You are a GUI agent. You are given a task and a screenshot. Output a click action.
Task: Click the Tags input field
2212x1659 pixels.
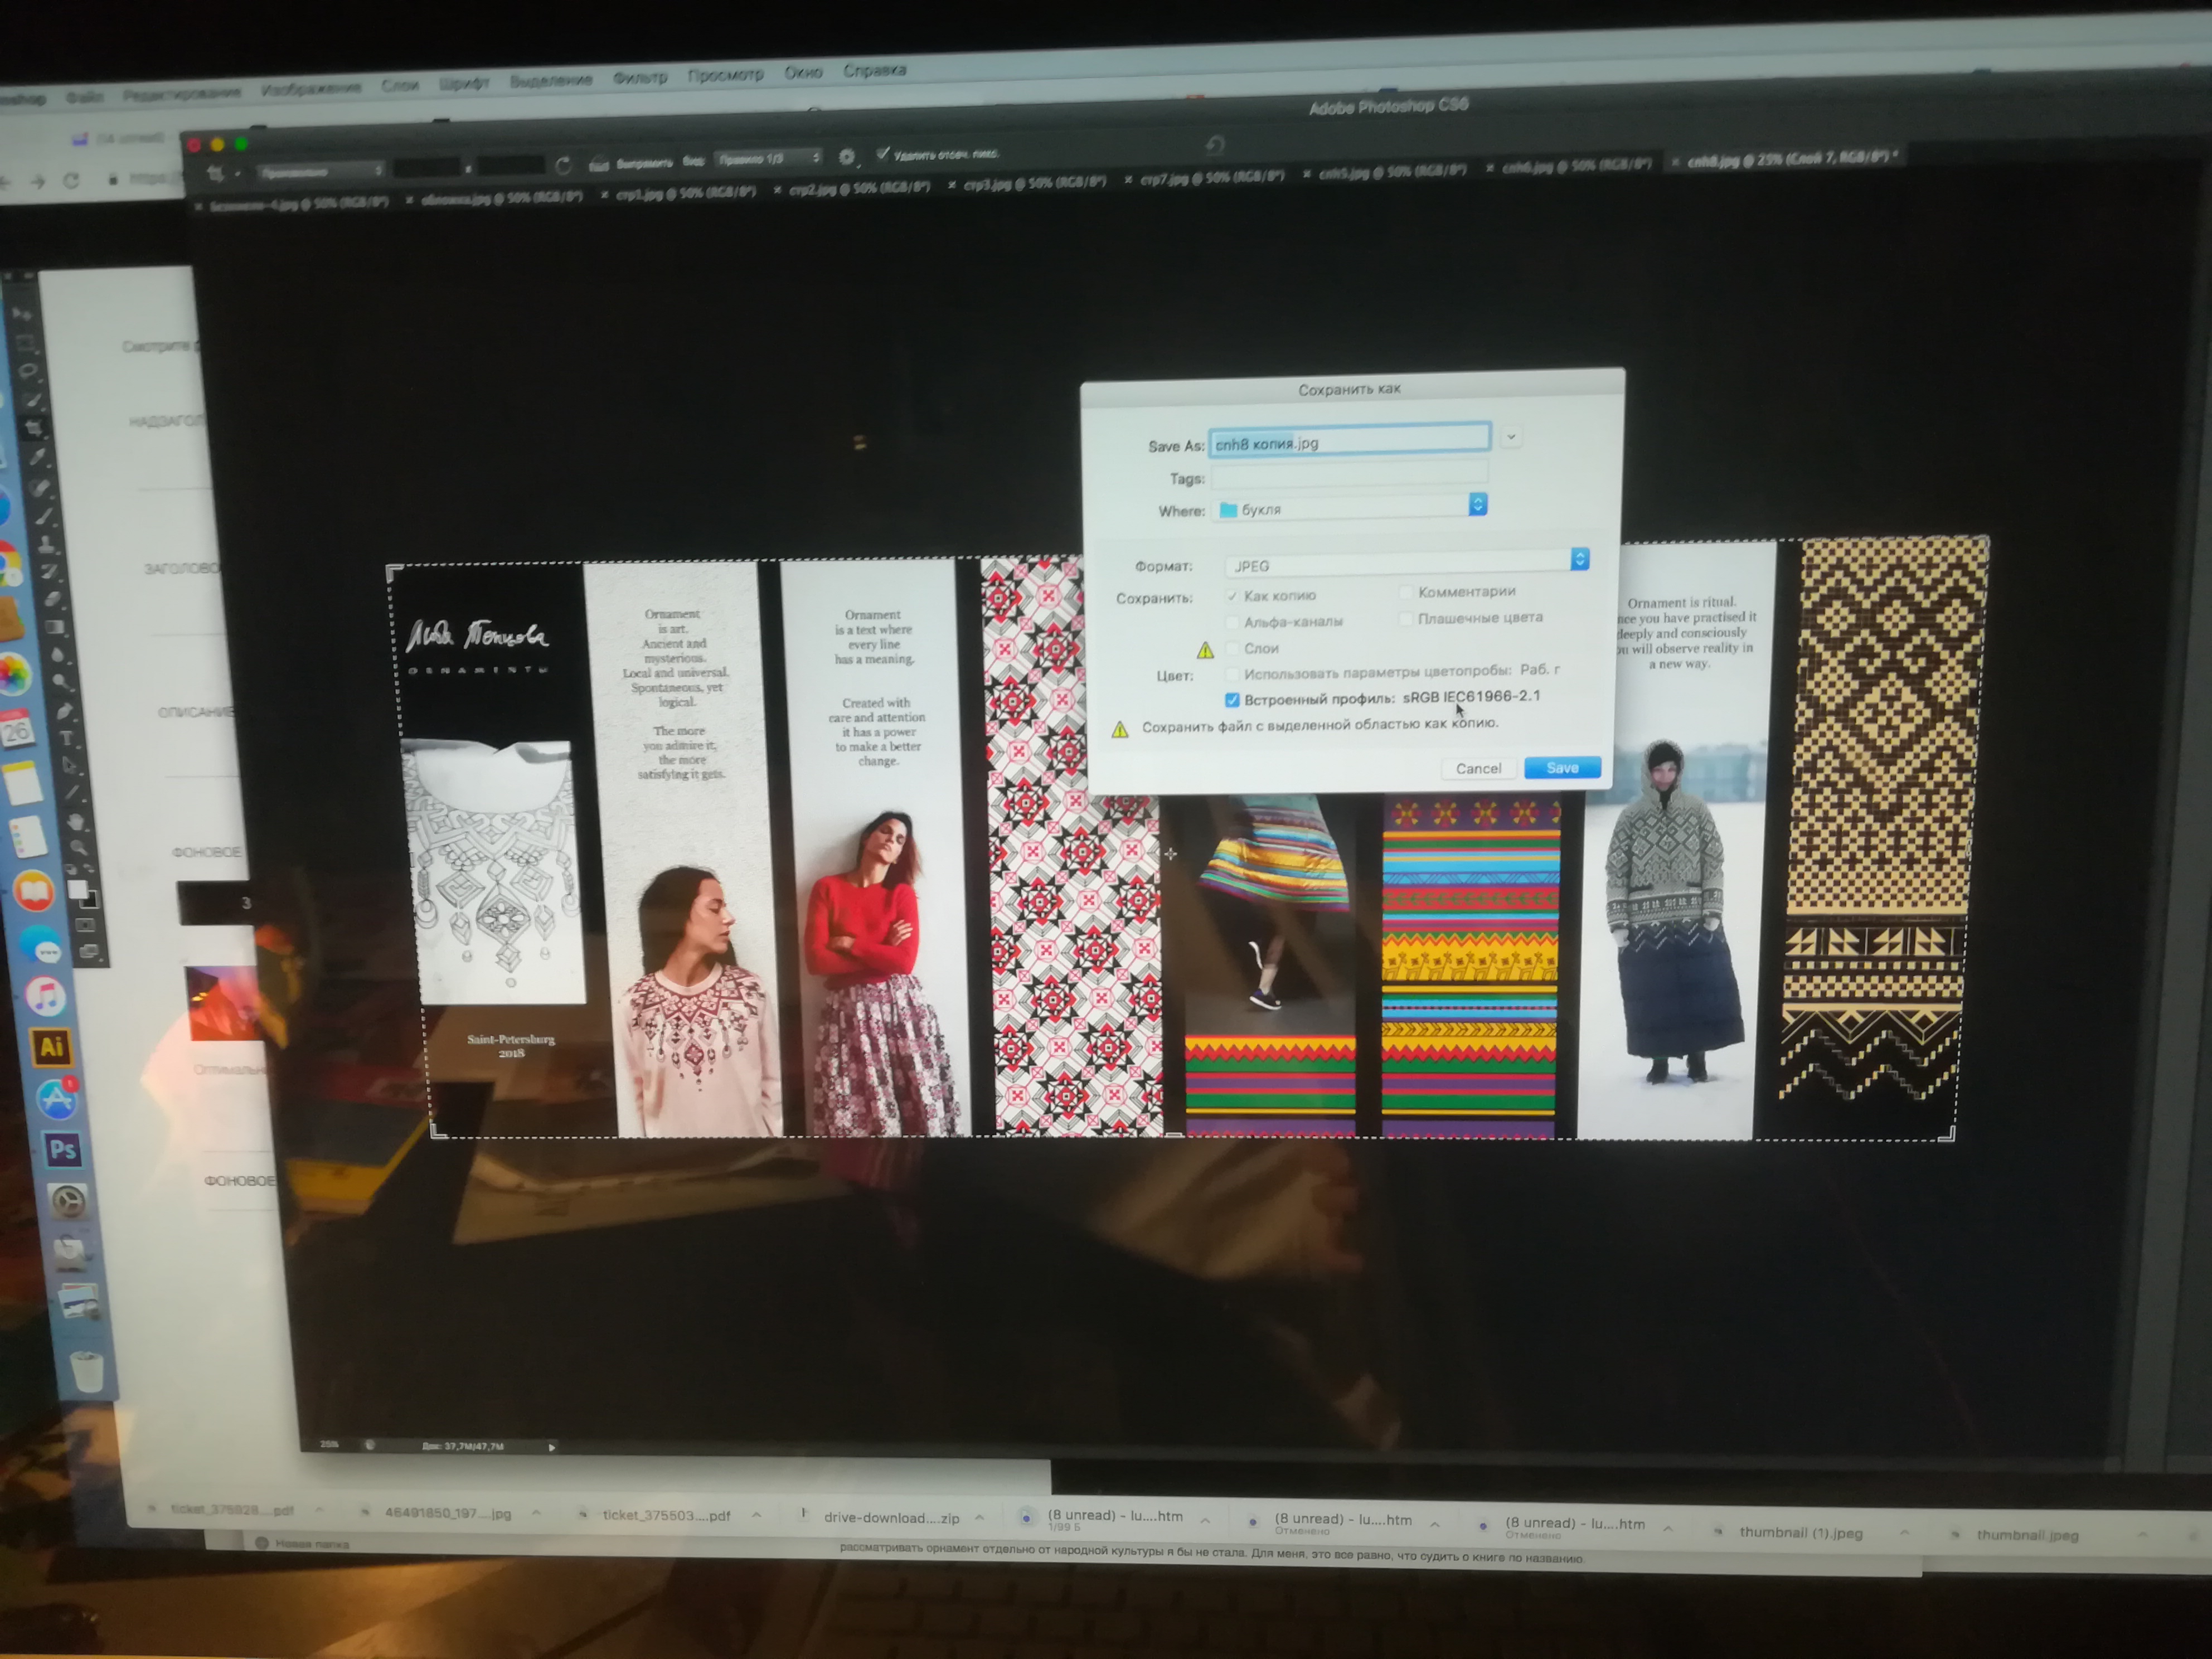pyautogui.click(x=1349, y=475)
